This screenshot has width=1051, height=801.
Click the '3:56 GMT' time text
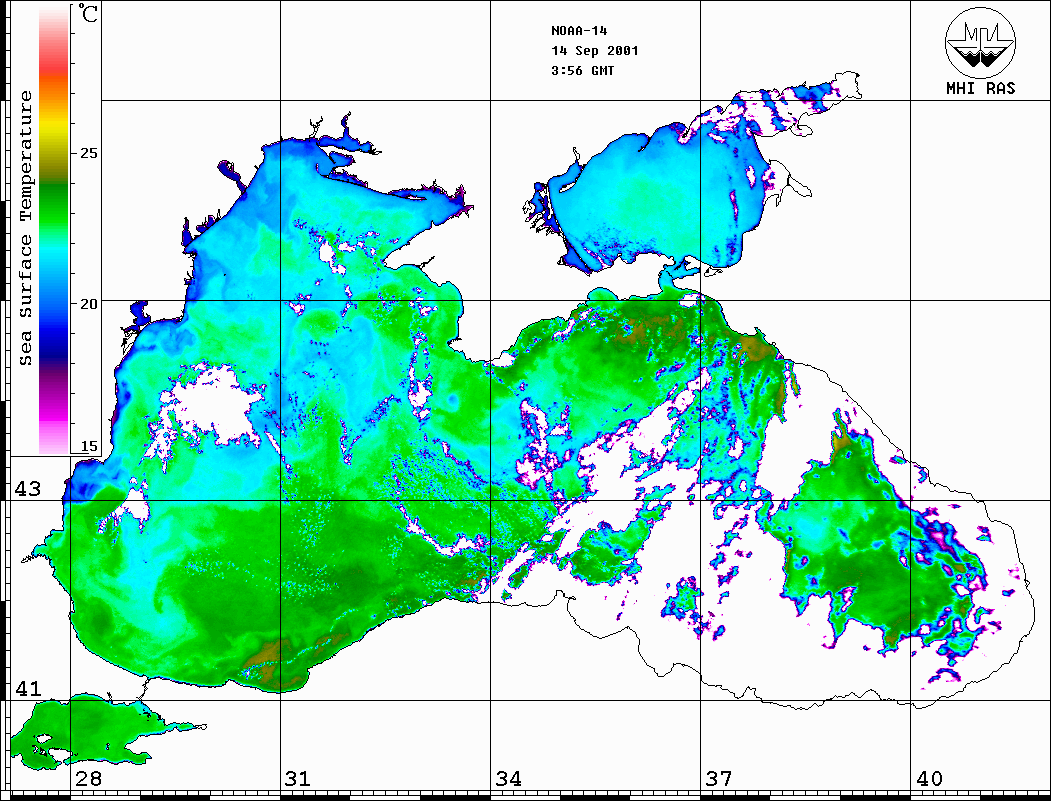[582, 70]
